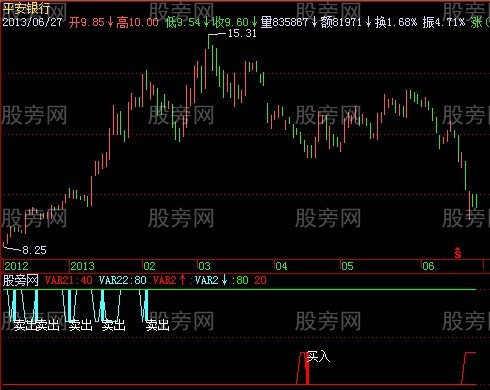Click the volume value 量835867
The width and height of the screenshot is (490, 390).
coord(284,22)
